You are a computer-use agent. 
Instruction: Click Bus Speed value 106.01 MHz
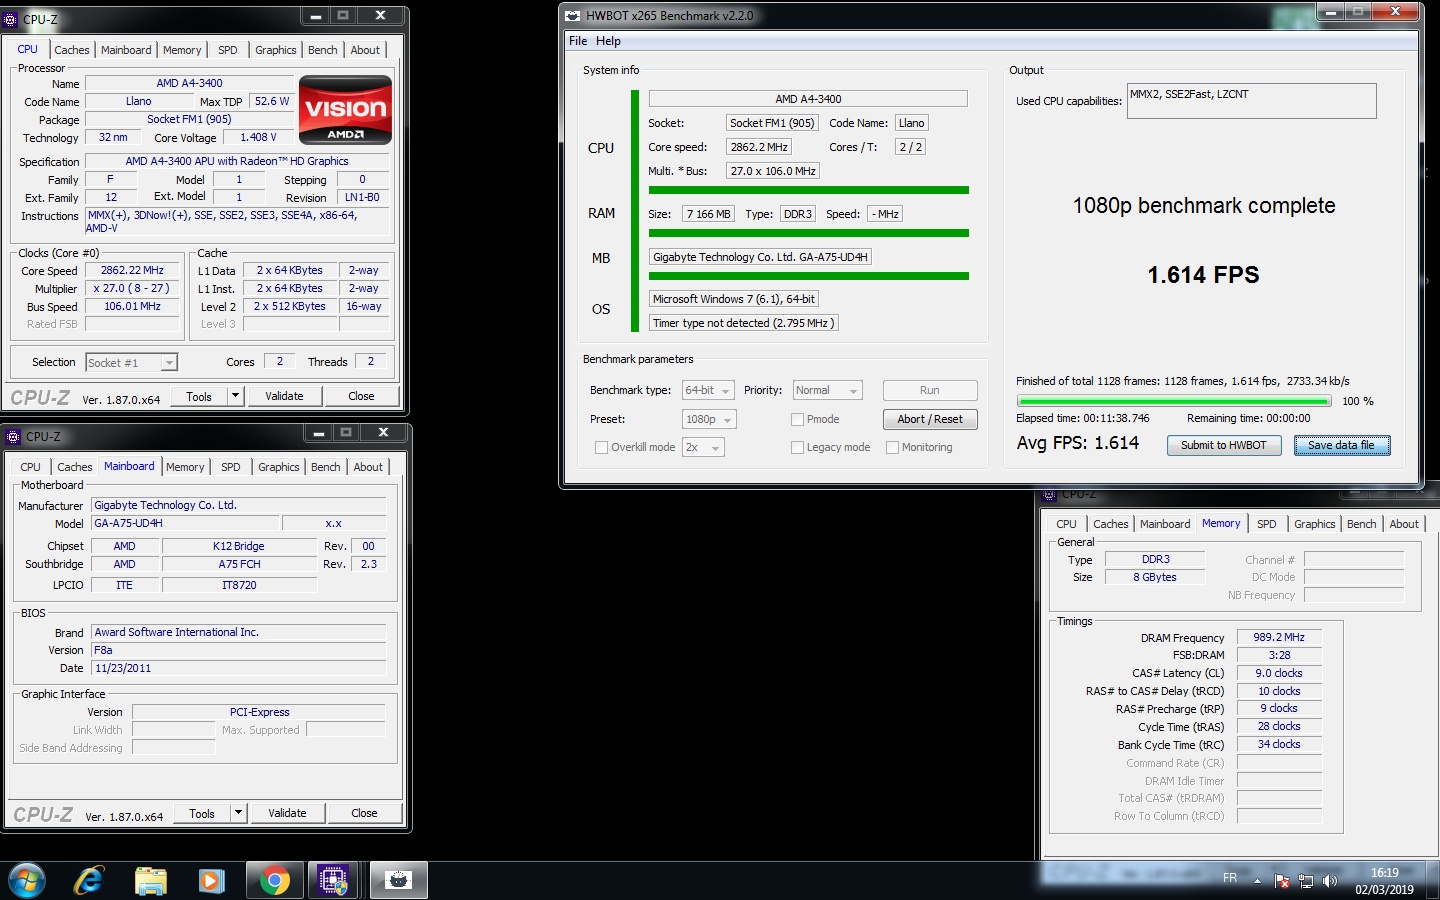132,306
